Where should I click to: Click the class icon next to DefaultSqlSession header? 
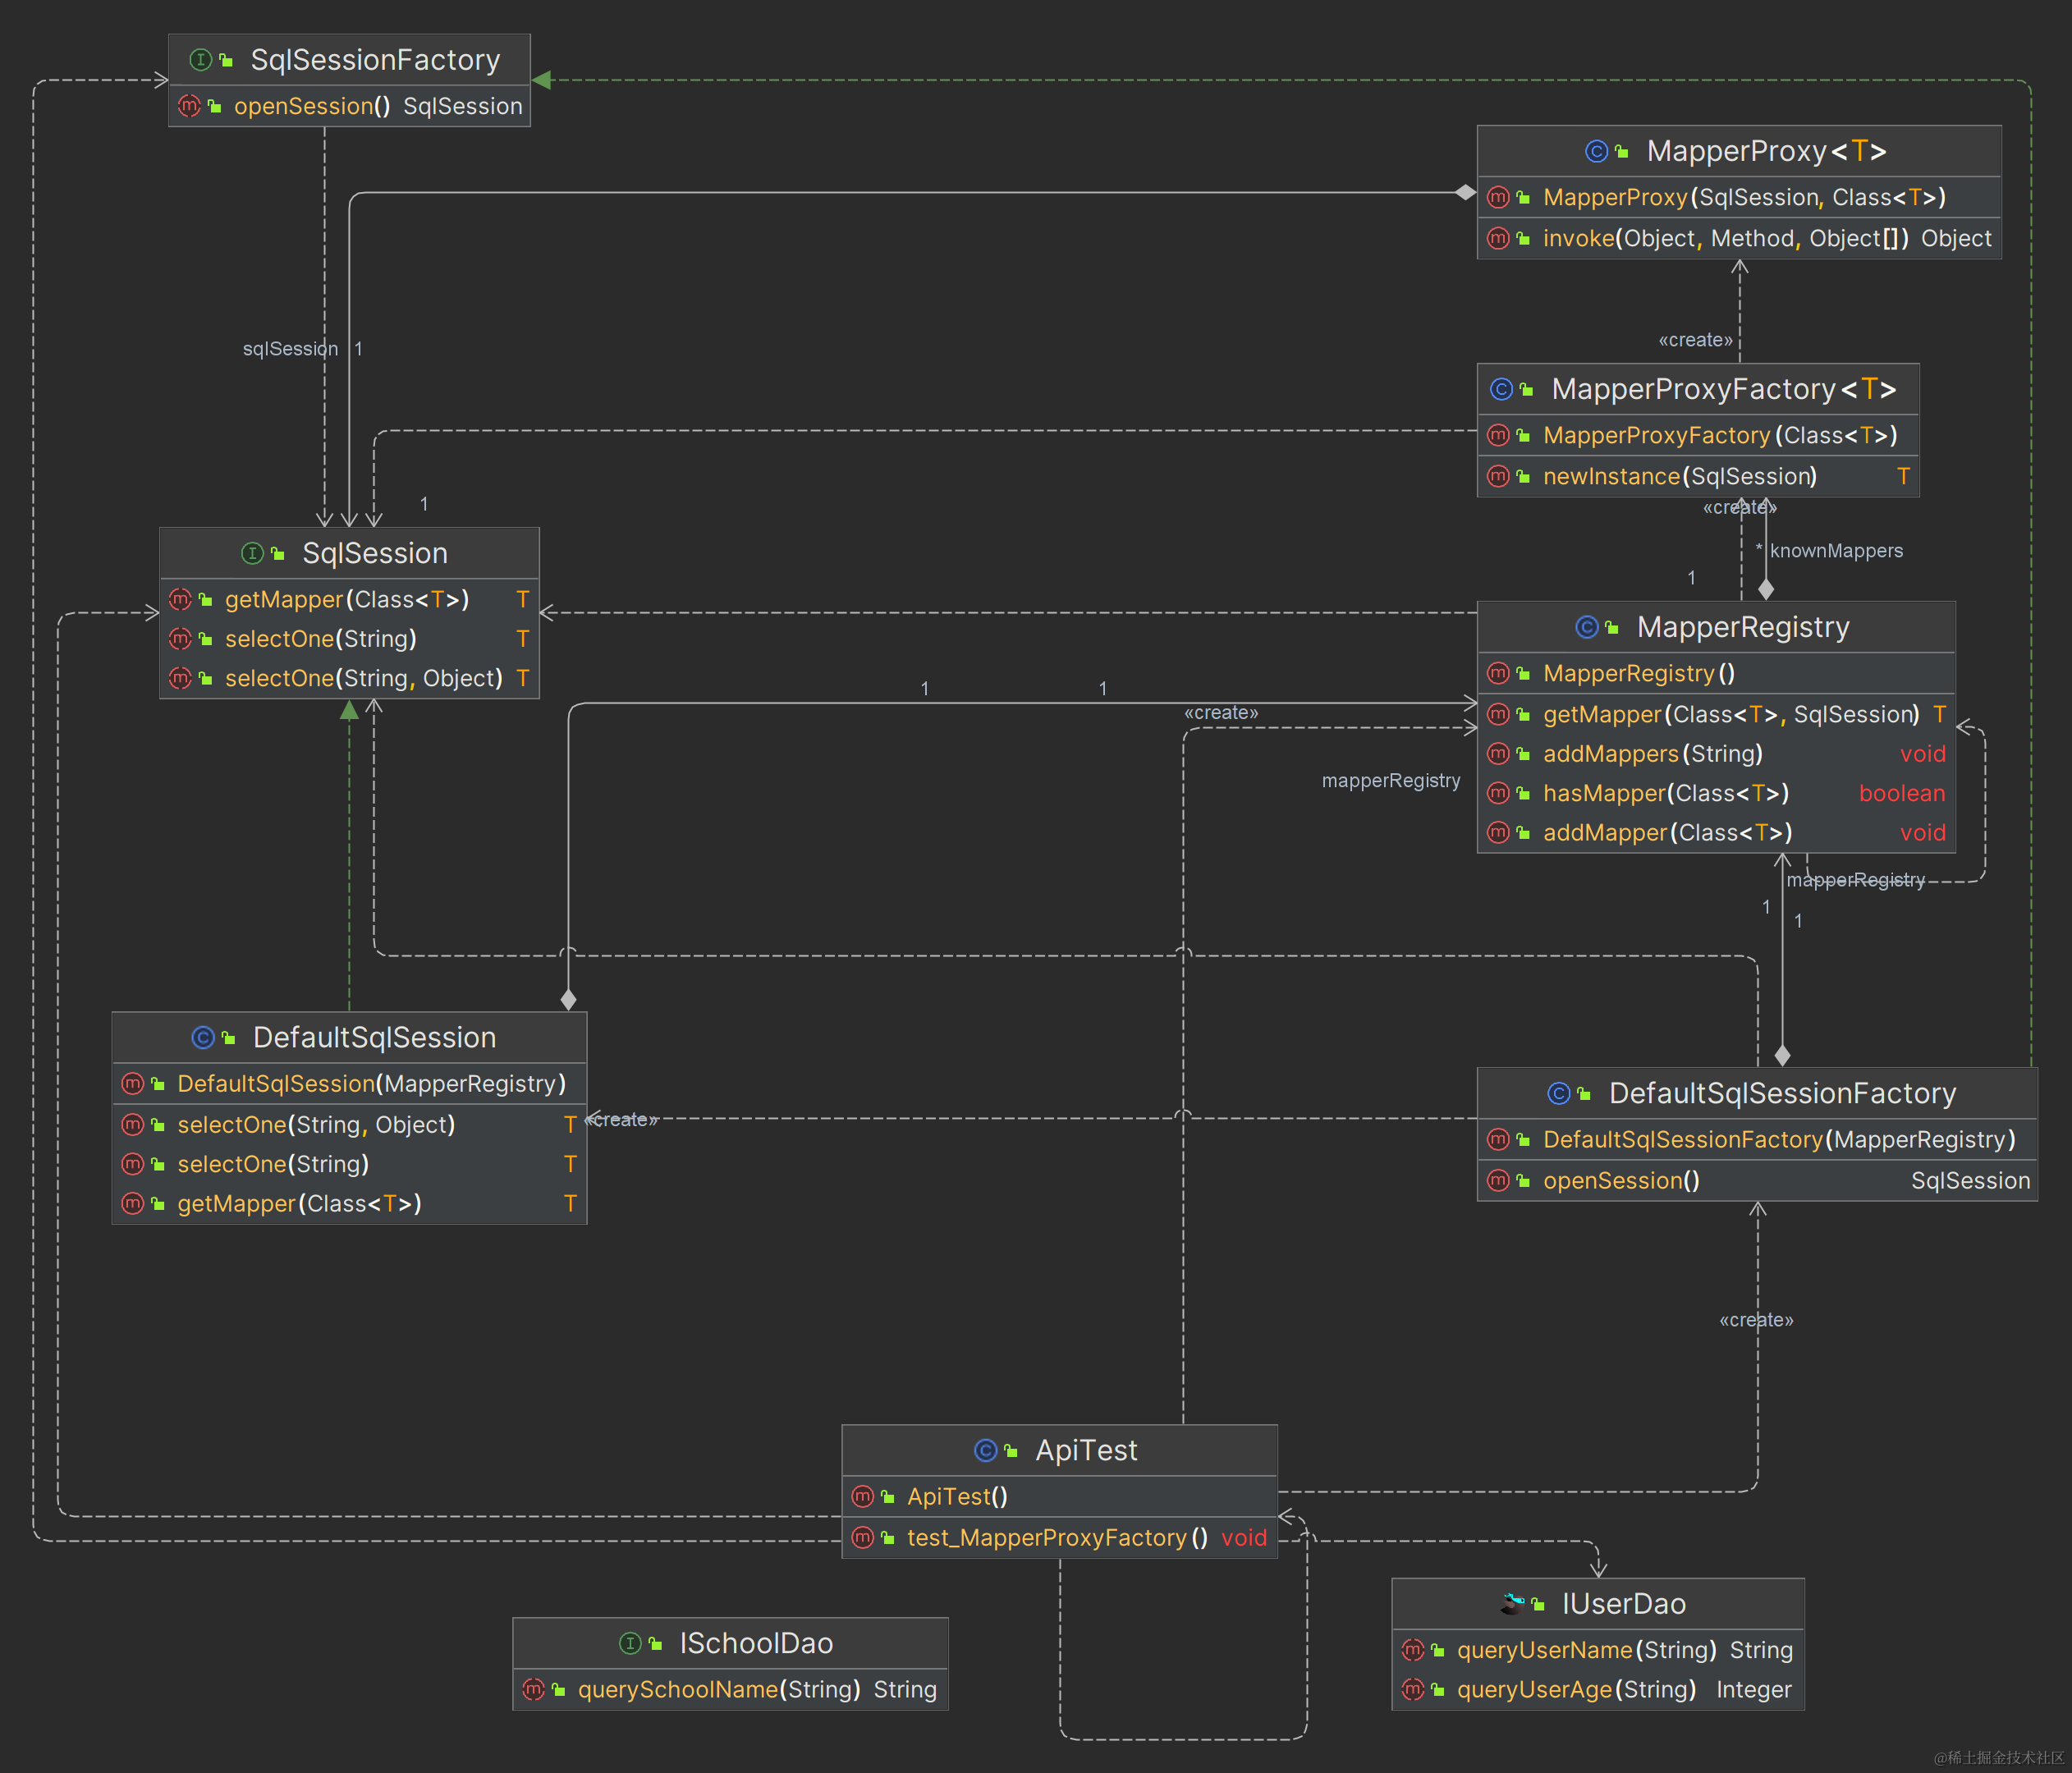pos(202,1037)
